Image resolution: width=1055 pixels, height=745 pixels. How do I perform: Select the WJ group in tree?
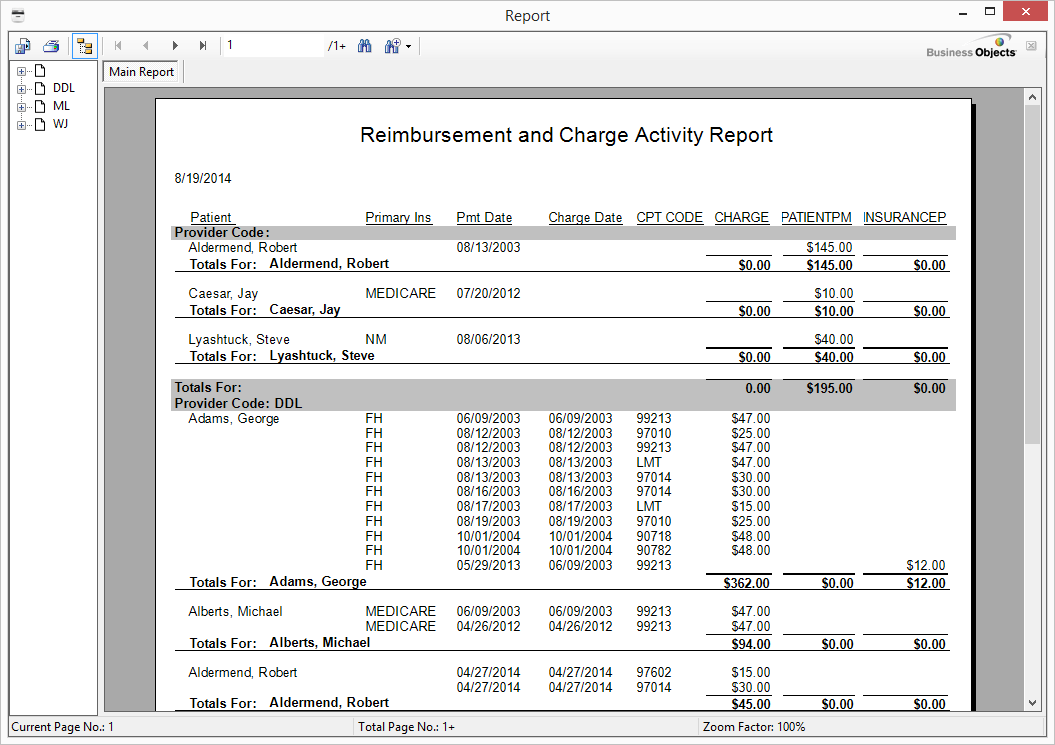[x=61, y=124]
